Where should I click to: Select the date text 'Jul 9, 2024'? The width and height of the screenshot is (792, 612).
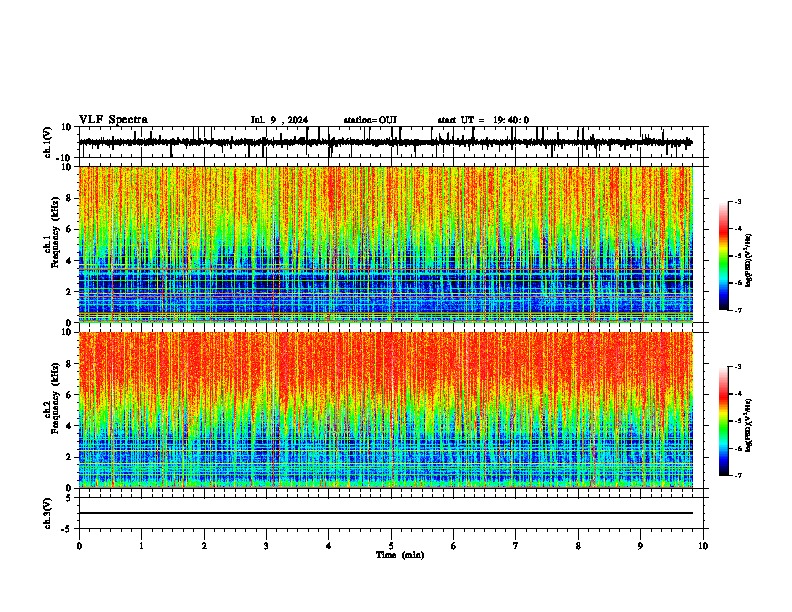279,120
